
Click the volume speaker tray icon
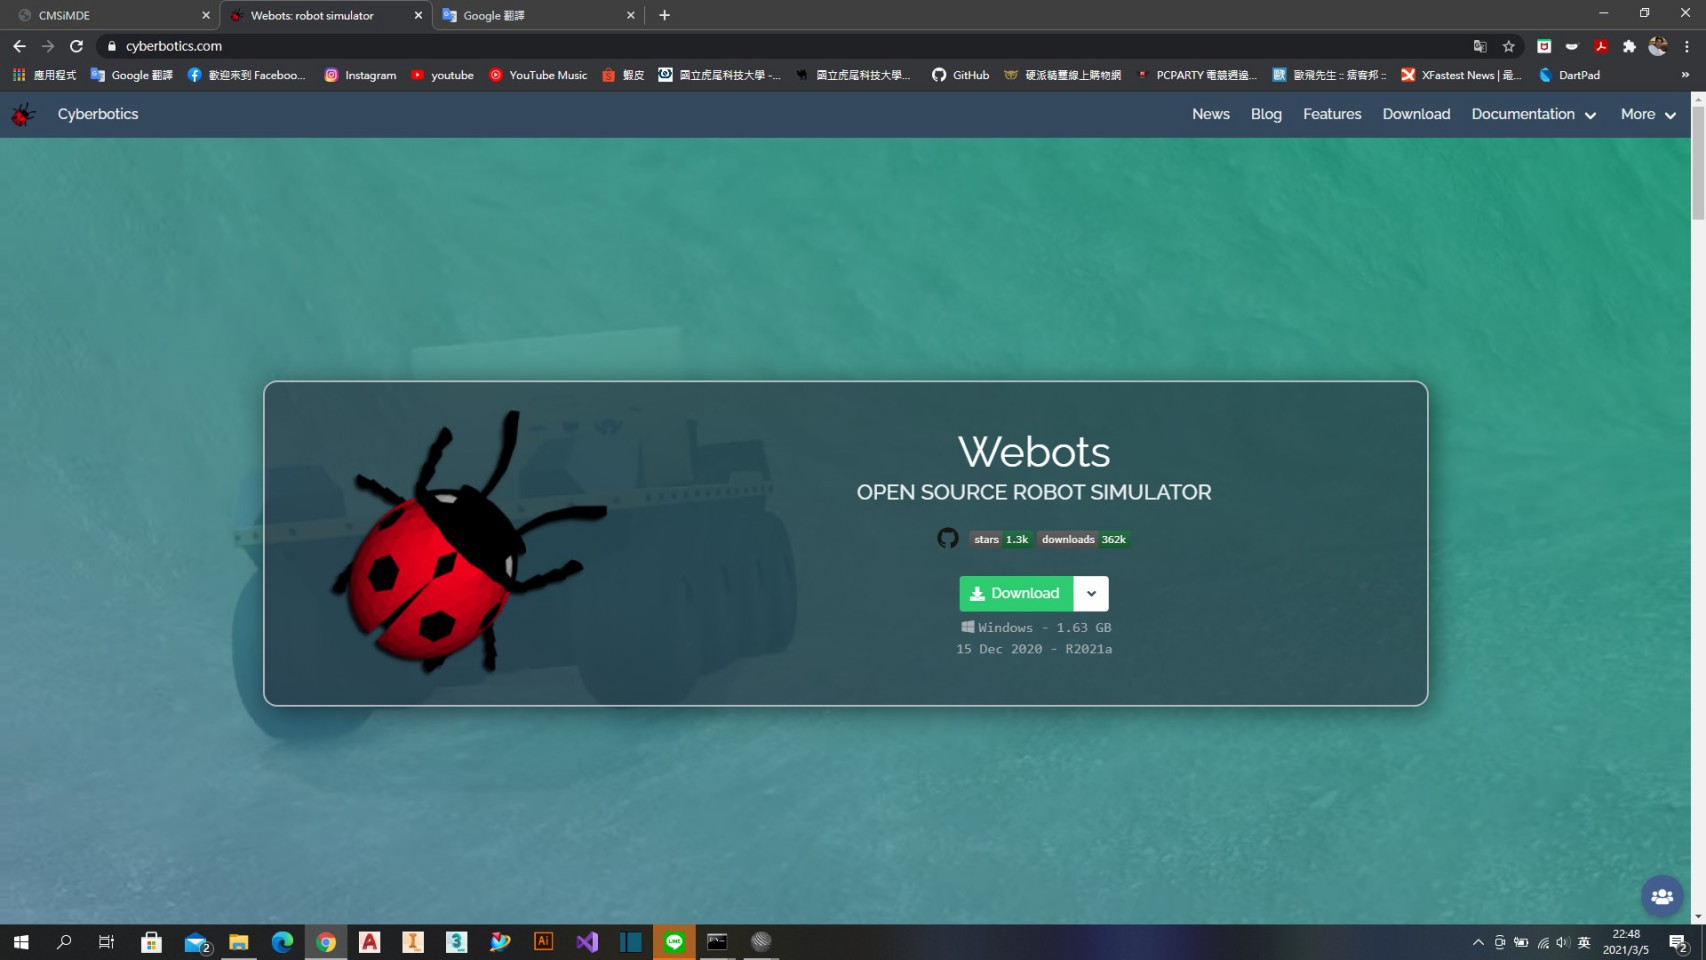click(1562, 942)
